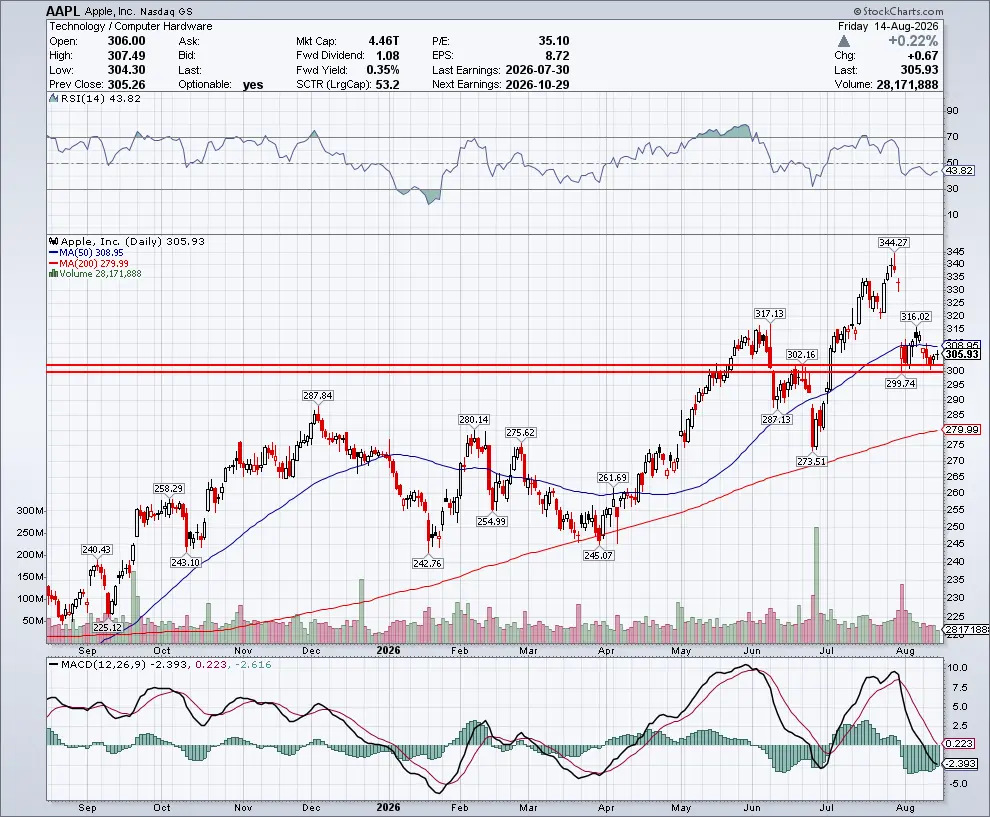Click Next Earnings date 2026-10-29
The image size is (990, 817).
pyautogui.click(x=537, y=85)
